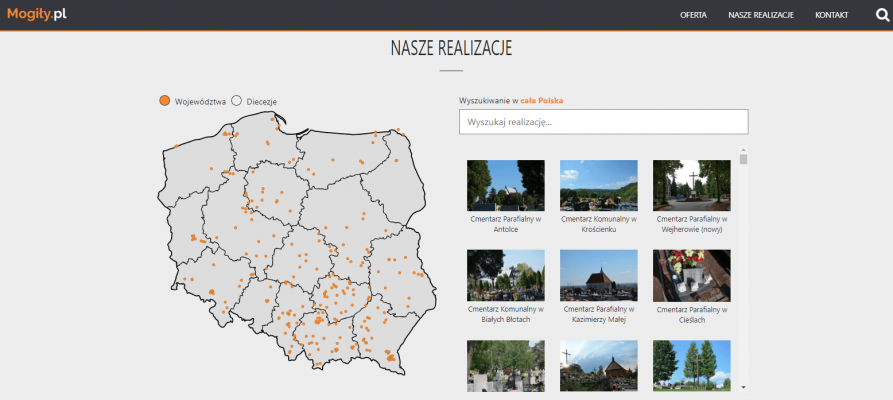Click the results list scrollbar thumb
893x400 pixels.
[x=743, y=160]
